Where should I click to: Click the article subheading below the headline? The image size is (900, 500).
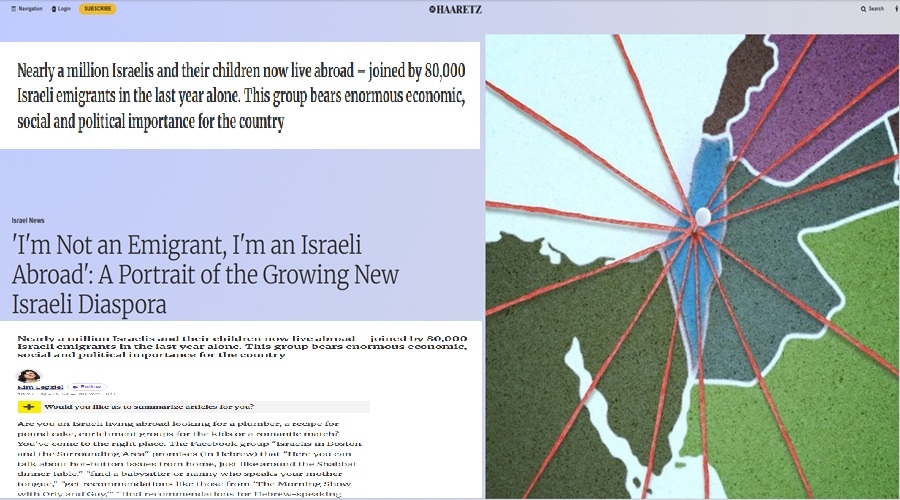coord(240,346)
